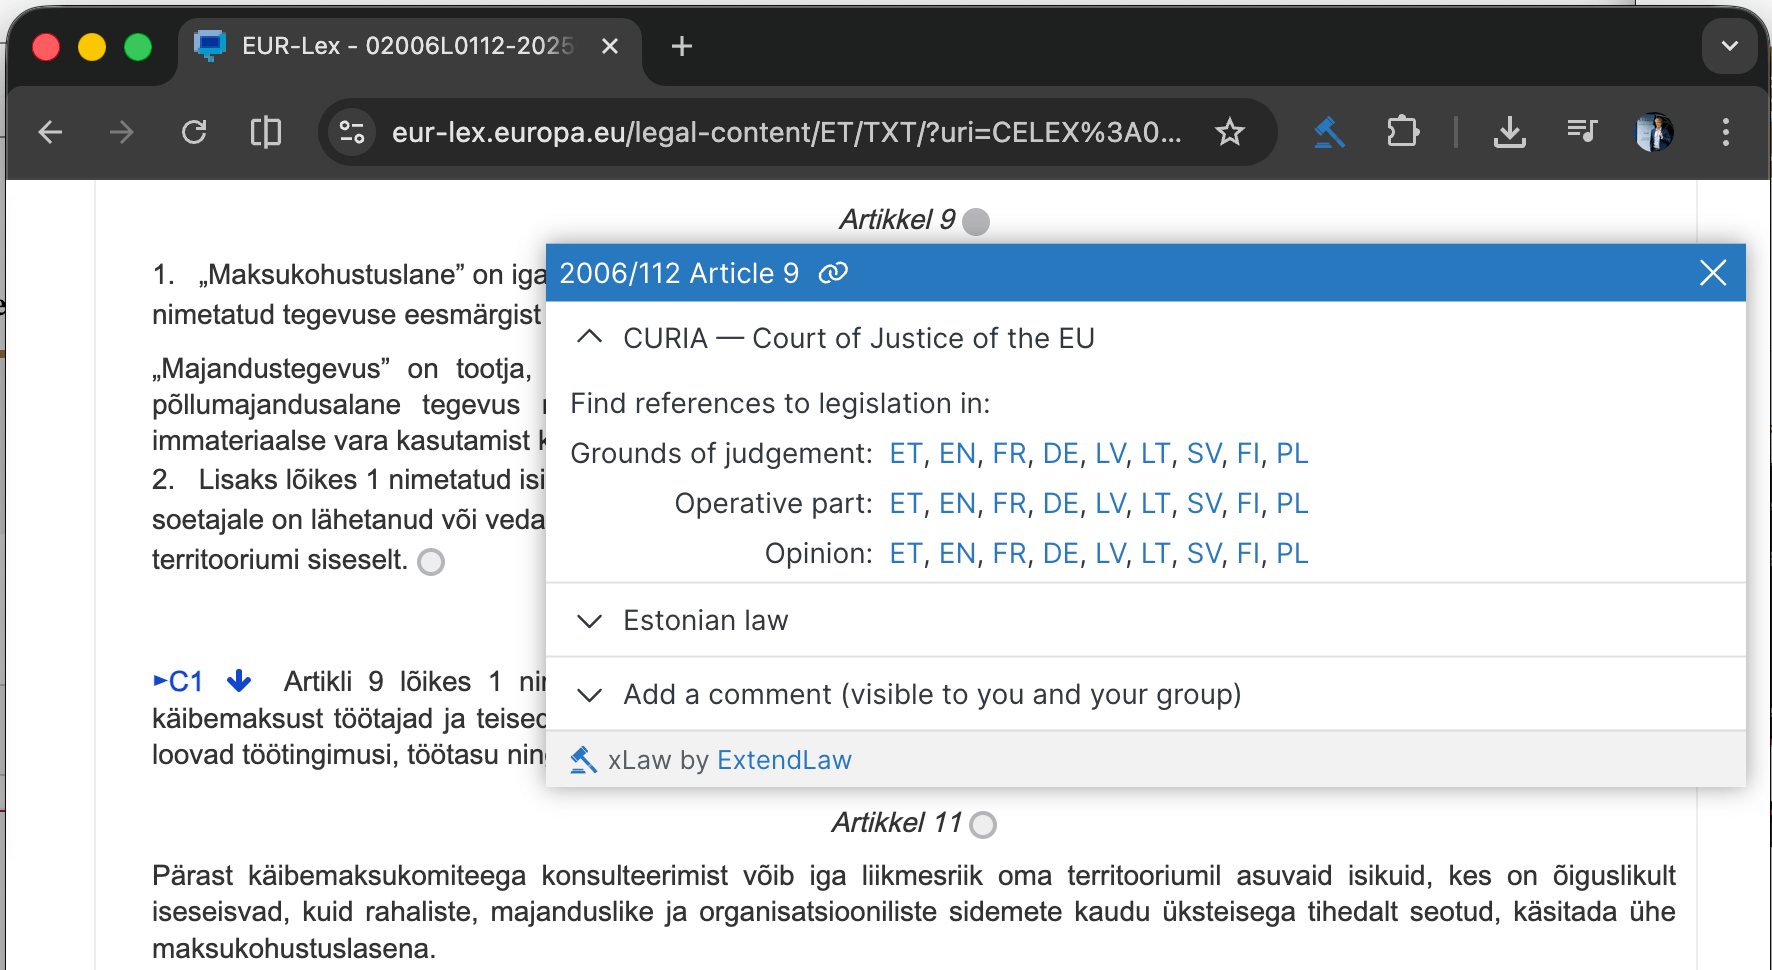Screen dimensions: 1772x970
Task: Collapse the CURIA Court of Justice section
Action: pyautogui.click(x=590, y=338)
